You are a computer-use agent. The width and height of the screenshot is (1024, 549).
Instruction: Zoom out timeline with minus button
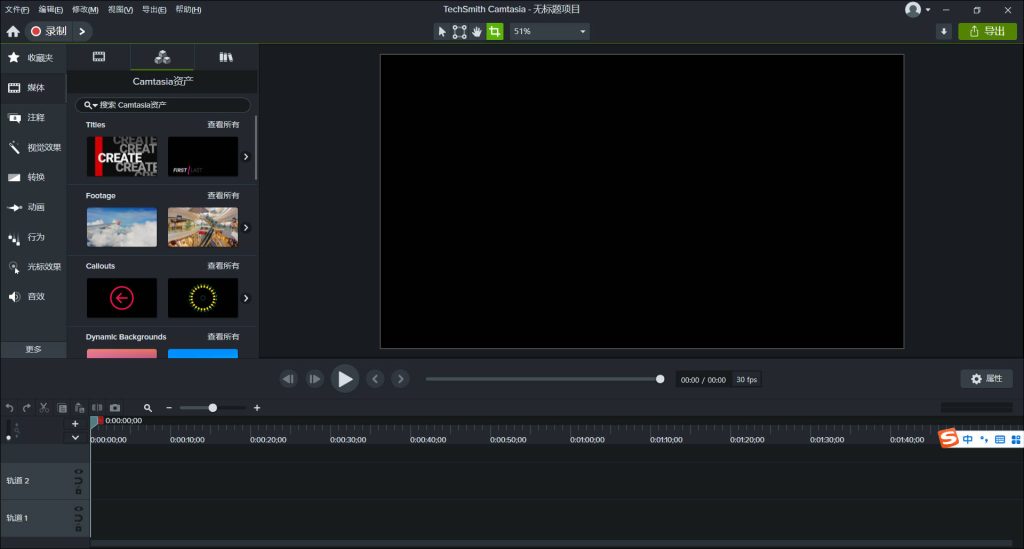coord(169,408)
